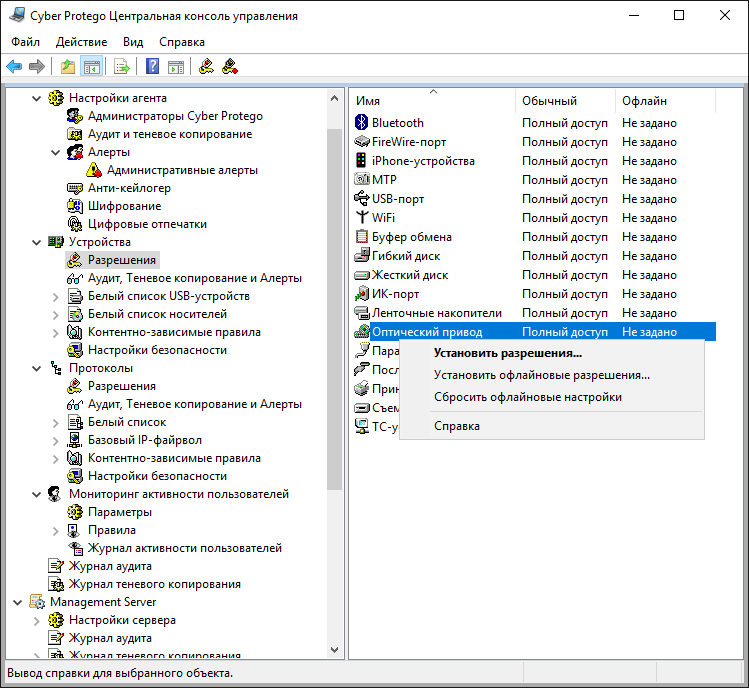Screen dimensions: 749x688
Task: Click the Up one level folder icon
Action: pyautogui.click(x=68, y=66)
